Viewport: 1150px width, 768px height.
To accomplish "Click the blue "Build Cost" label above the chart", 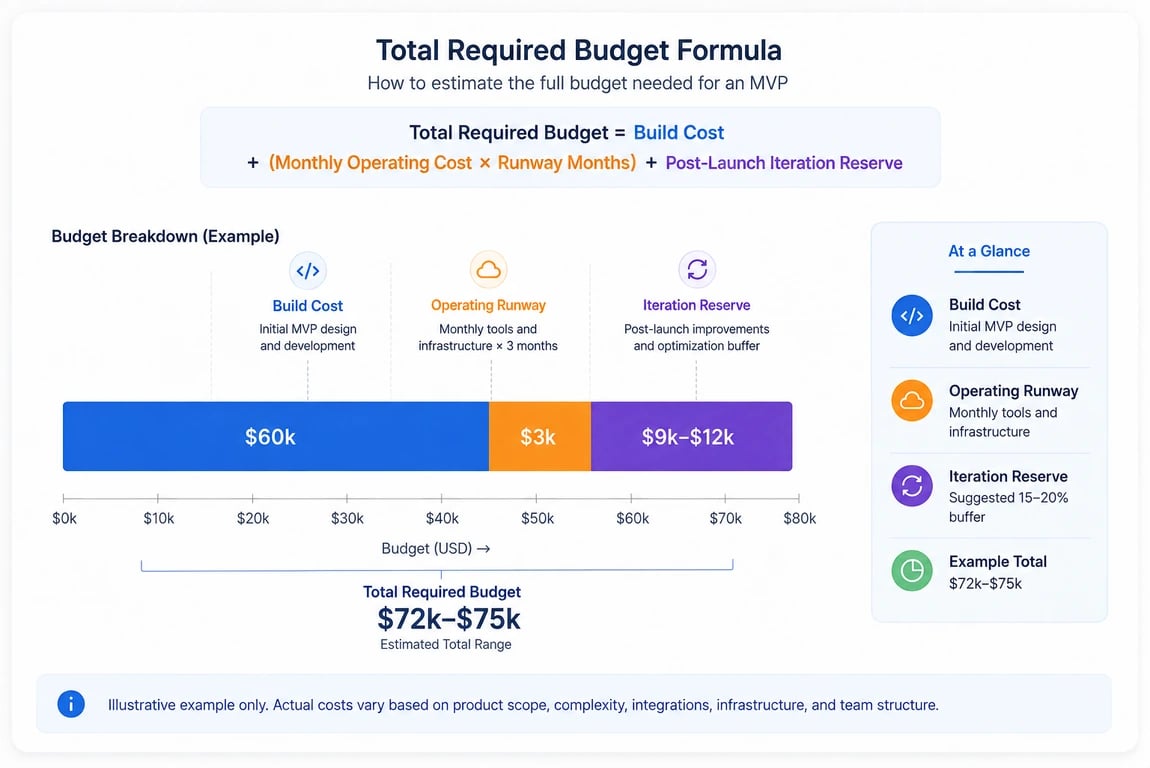I will 308,306.
